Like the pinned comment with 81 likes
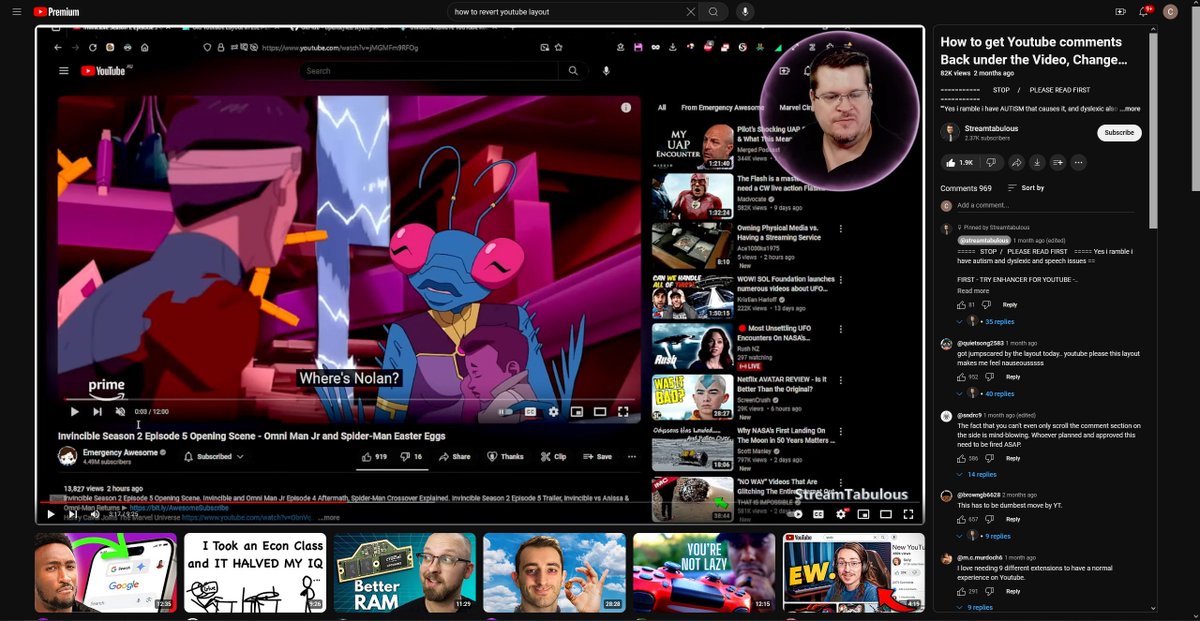1200x621 pixels. point(961,304)
